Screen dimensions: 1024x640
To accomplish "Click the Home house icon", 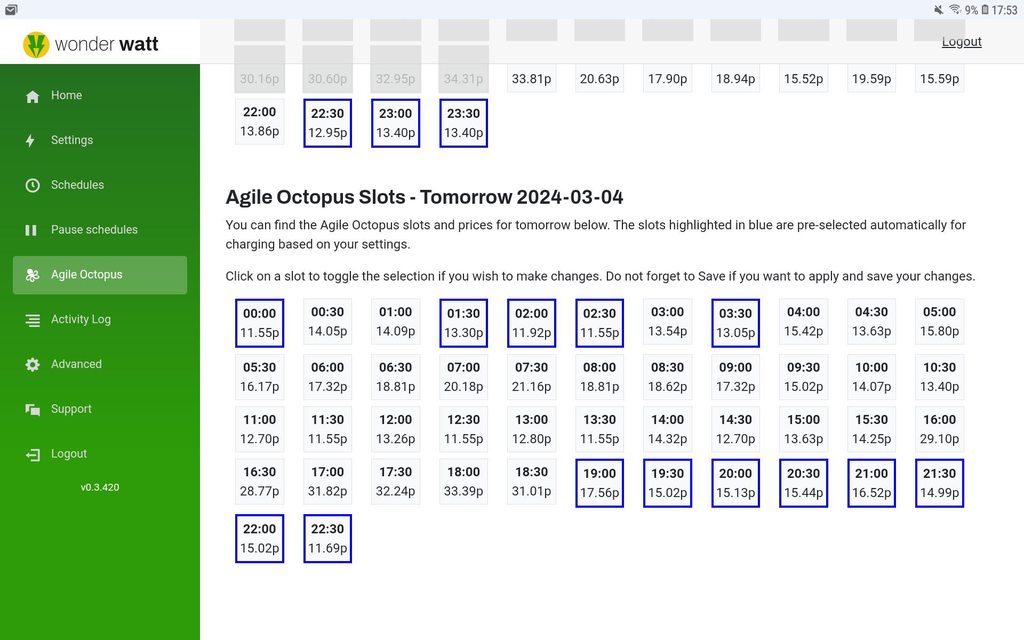I will pyautogui.click(x=32, y=96).
